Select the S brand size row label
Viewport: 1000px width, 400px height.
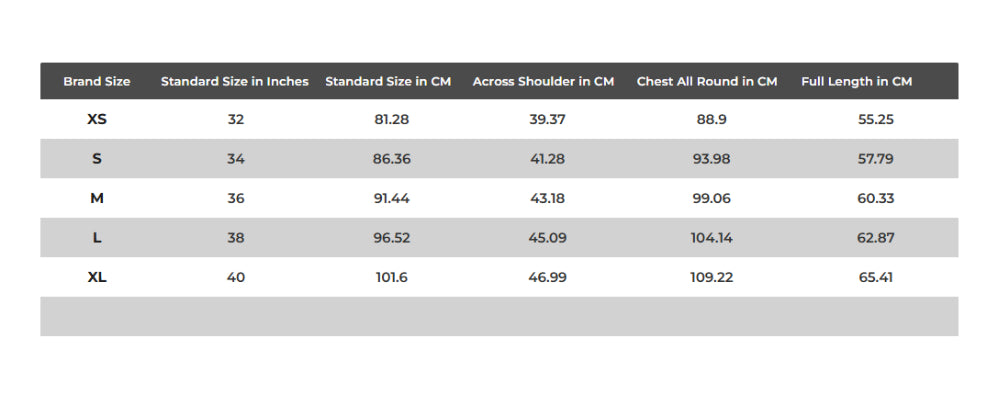[x=97, y=158]
